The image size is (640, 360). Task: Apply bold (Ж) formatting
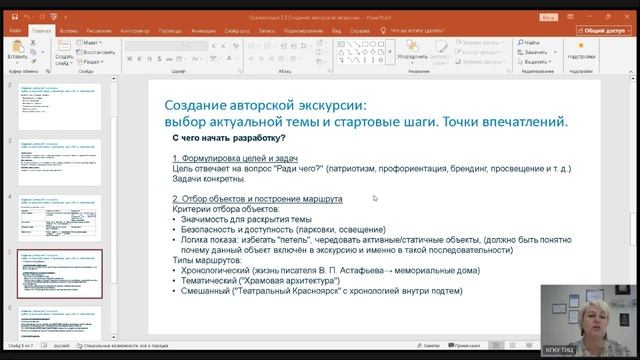point(129,59)
